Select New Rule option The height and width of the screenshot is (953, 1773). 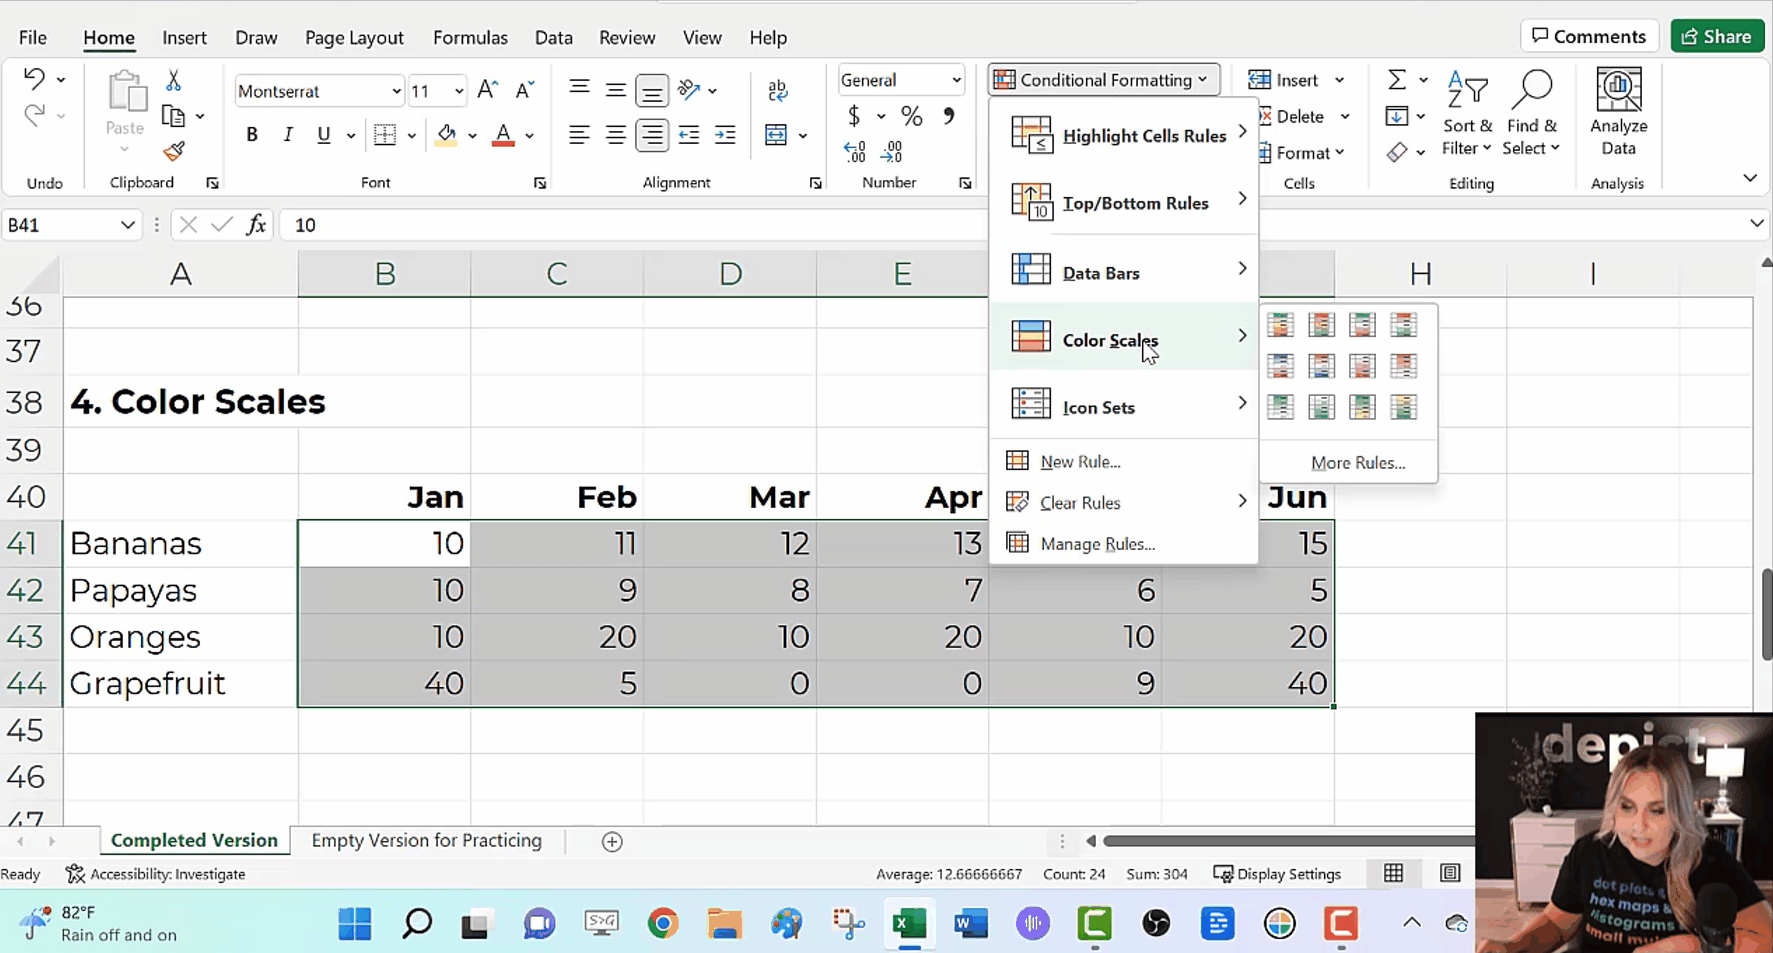(x=1124, y=461)
